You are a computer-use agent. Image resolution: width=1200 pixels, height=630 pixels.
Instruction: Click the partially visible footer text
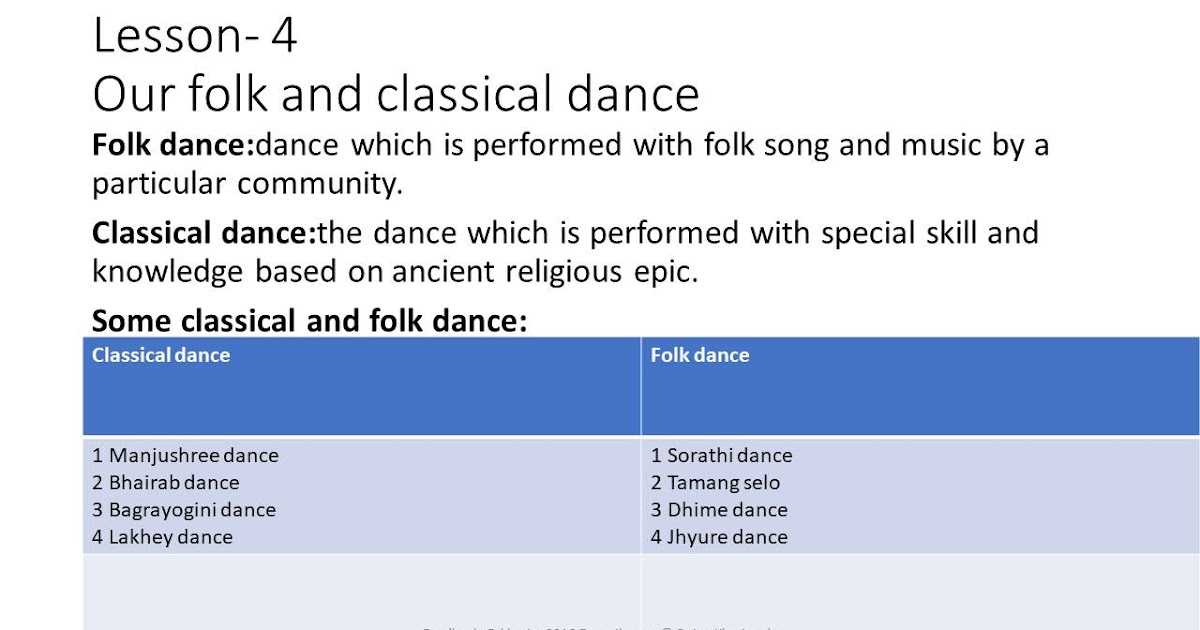(598, 627)
